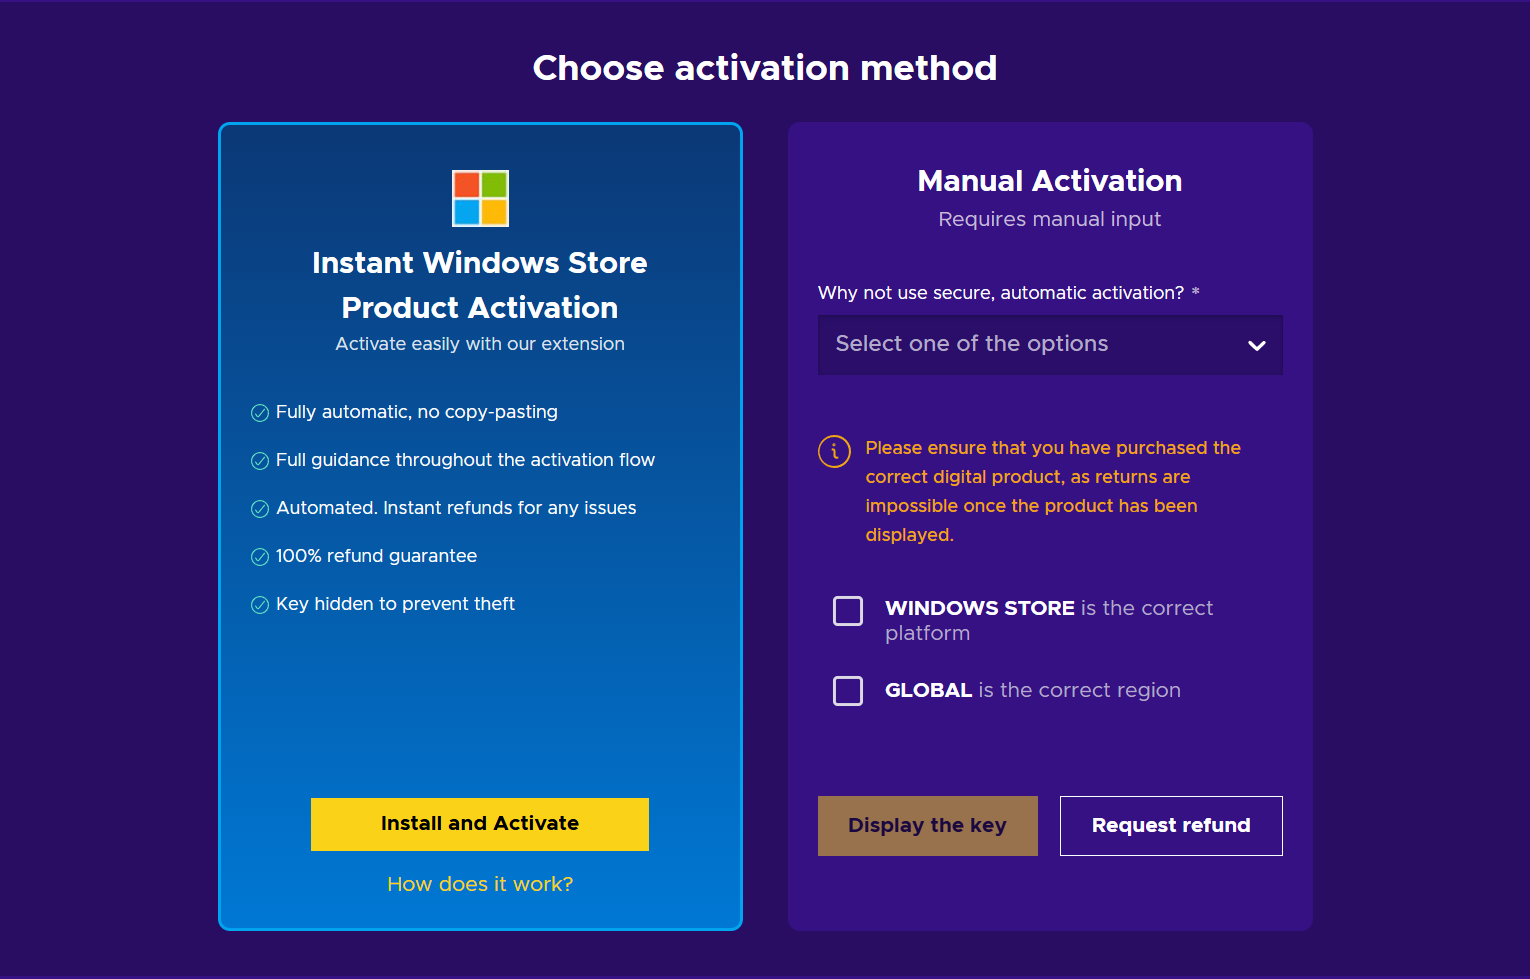The height and width of the screenshot is (979, 1530).
Task: Click the Request refund button
Action: tap(1171, 826)
